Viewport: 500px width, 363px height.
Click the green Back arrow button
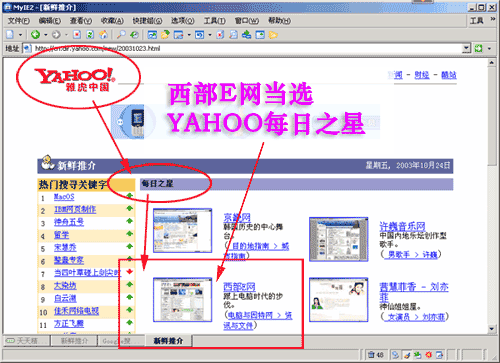pyautogui.click(x=35, y=34)
